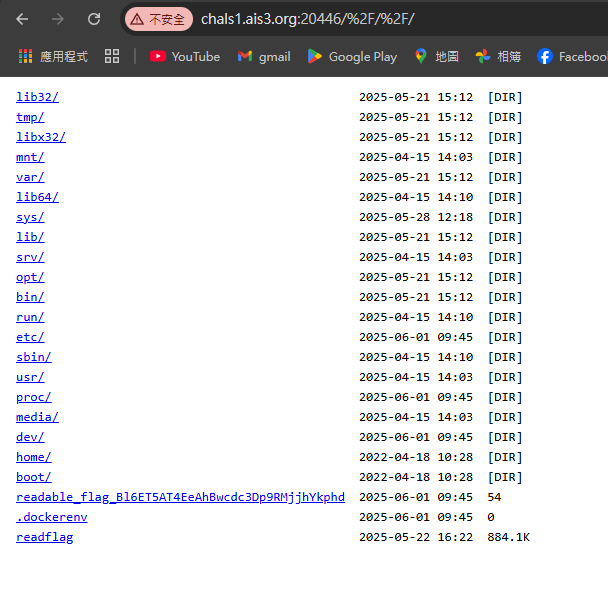Image resolution: width=608 pixels, height=608 pixels.
Task: Click the 884.1K size of readflag
Action: [x=508, y=537]
